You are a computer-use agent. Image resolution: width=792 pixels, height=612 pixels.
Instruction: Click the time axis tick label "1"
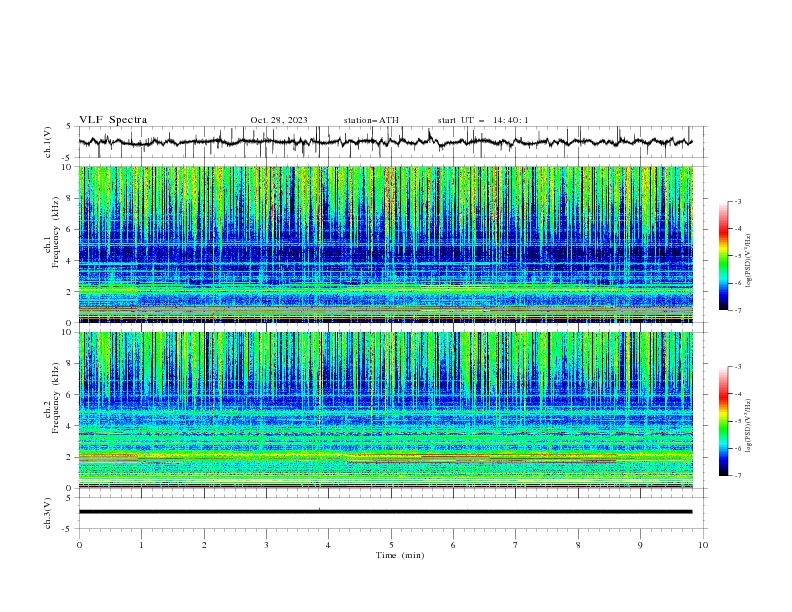(141, 545)
